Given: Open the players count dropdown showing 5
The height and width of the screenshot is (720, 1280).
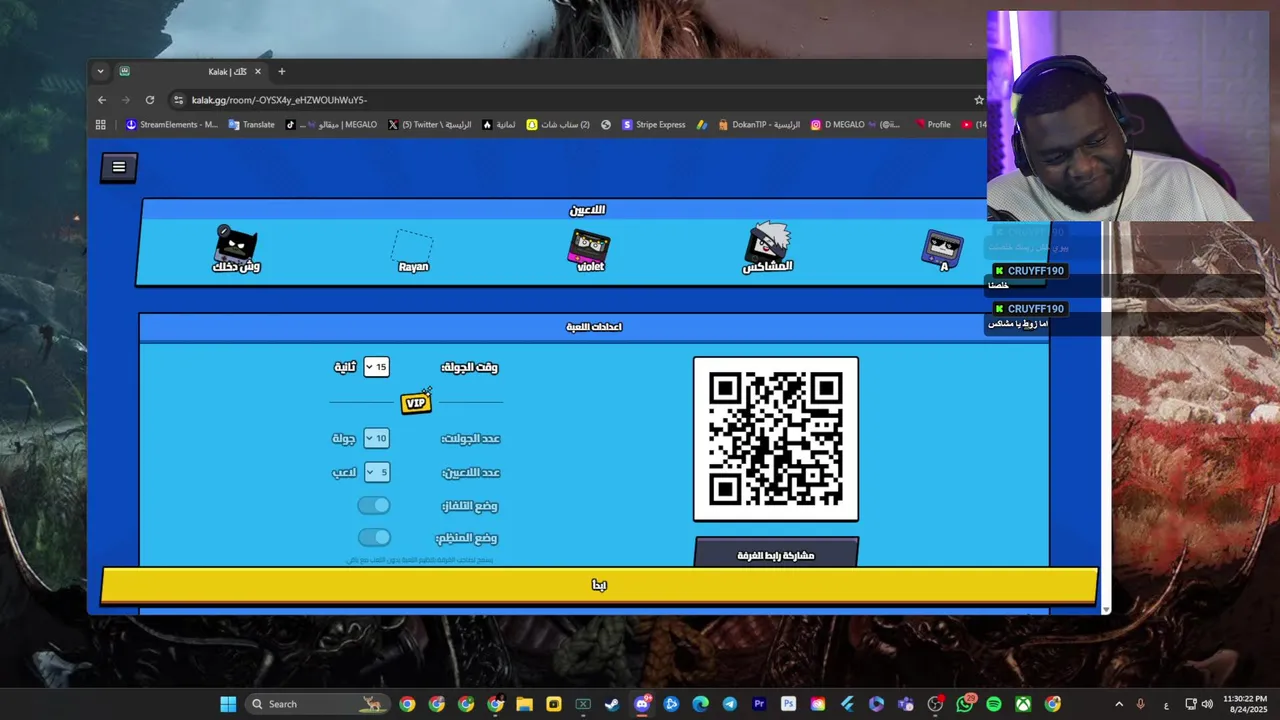Looking at the screenshot, I should [376, 472].
